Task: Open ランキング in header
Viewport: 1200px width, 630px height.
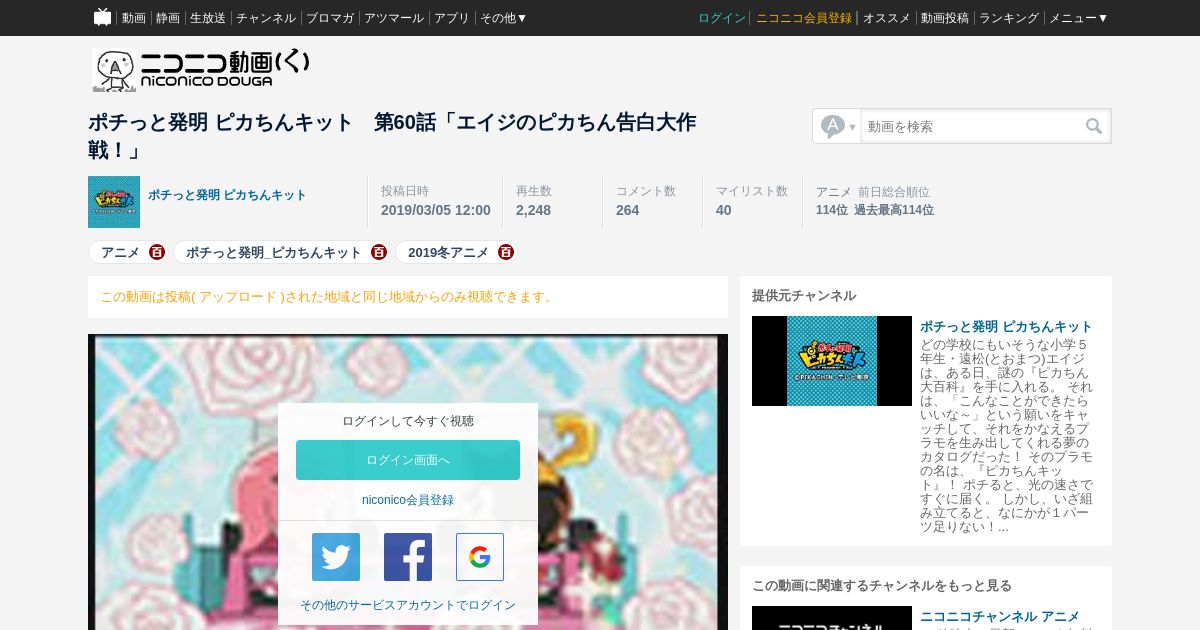Action: (x=1009, y=18)
